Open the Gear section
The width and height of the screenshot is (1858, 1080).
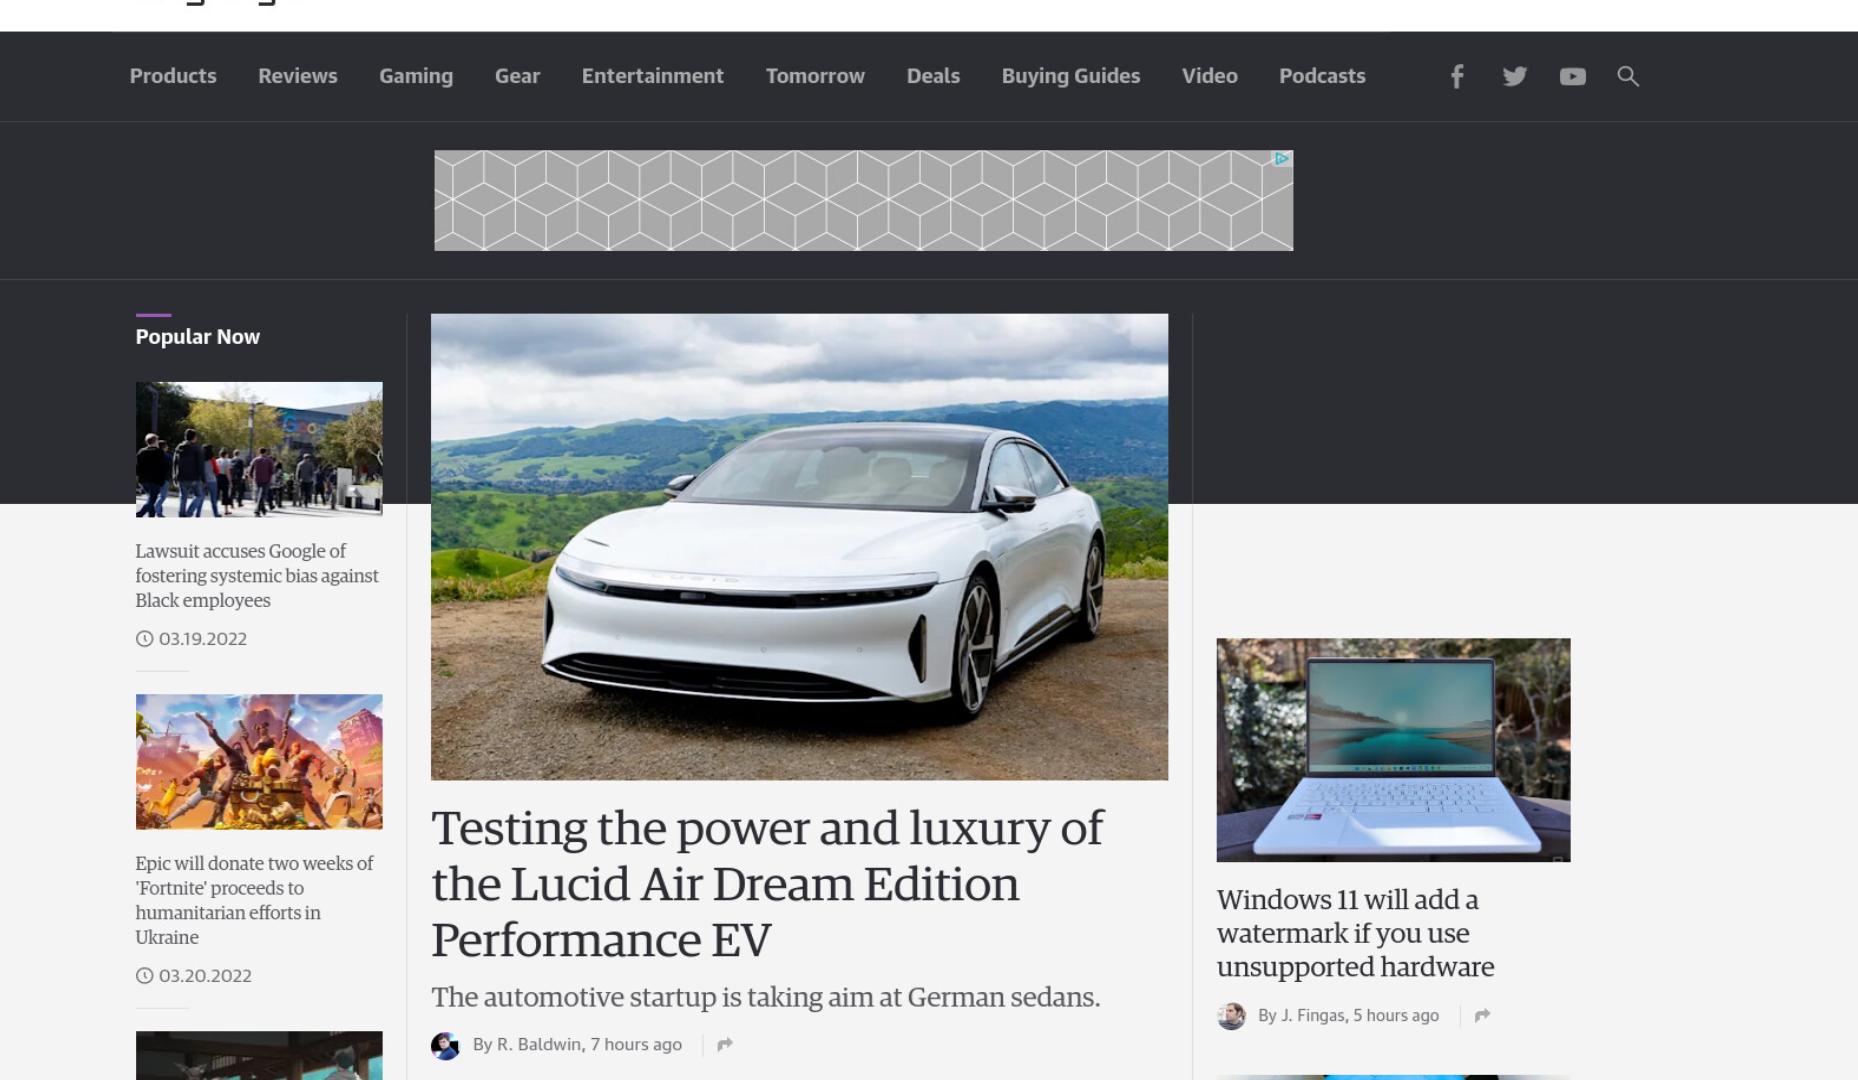pos(517,76)
